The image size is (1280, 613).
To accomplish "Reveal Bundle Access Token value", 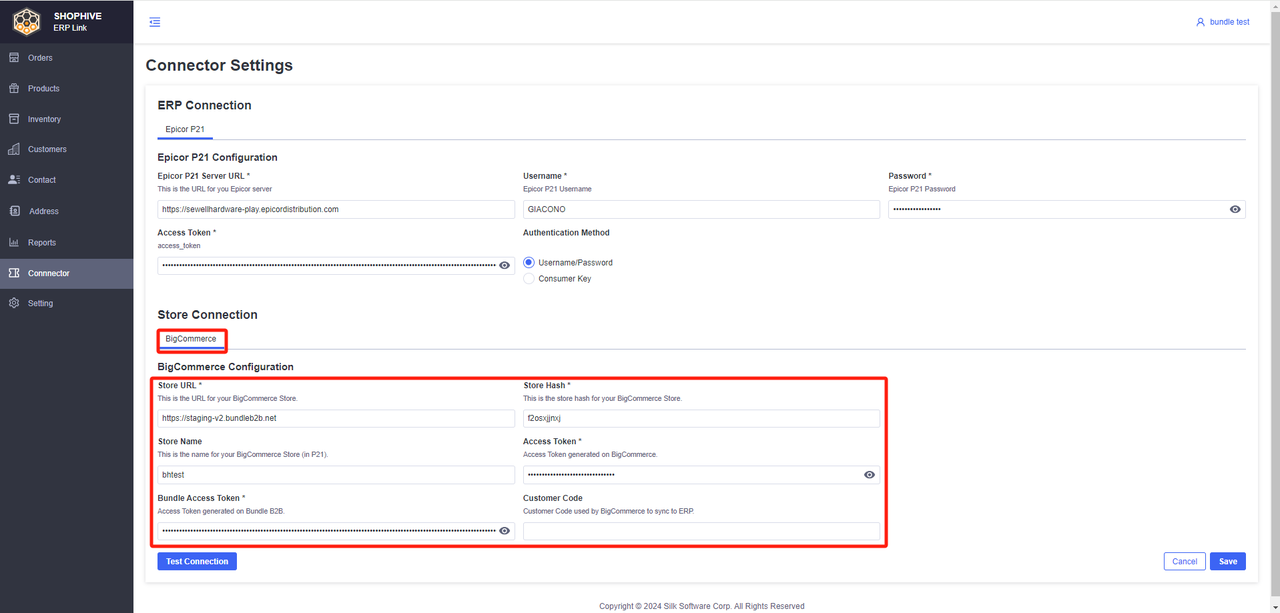I will 505,531.
